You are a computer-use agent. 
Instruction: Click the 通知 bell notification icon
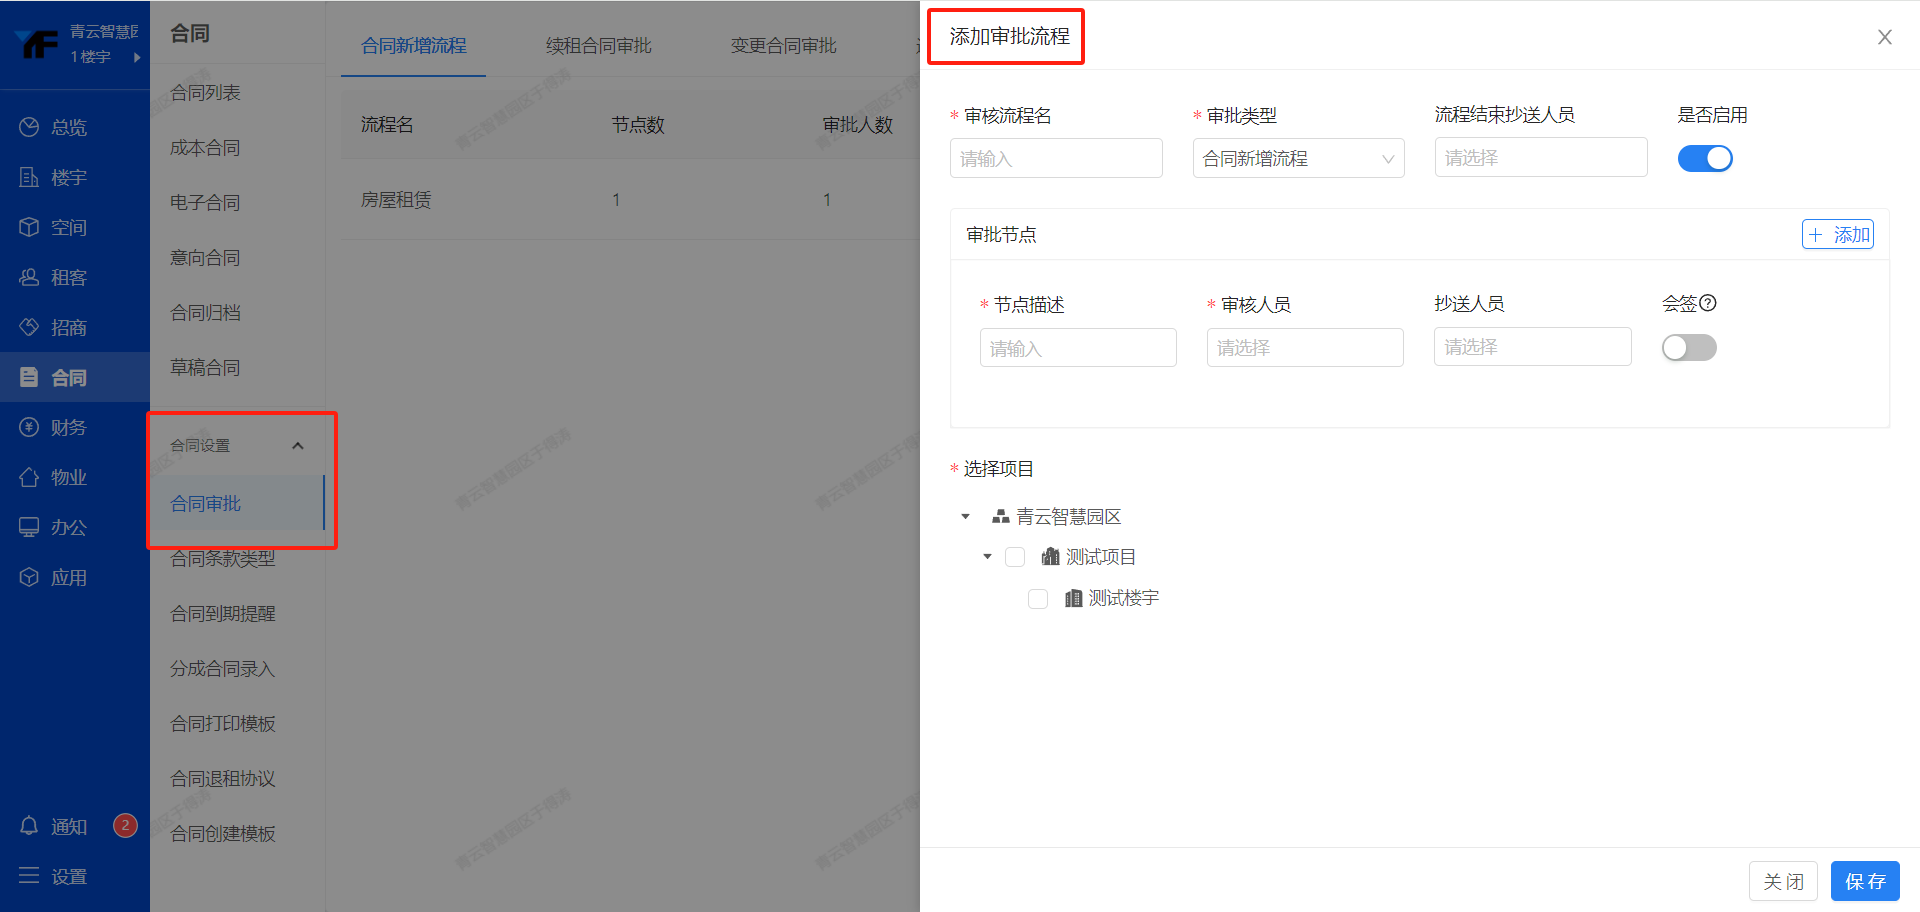(29, 826)
